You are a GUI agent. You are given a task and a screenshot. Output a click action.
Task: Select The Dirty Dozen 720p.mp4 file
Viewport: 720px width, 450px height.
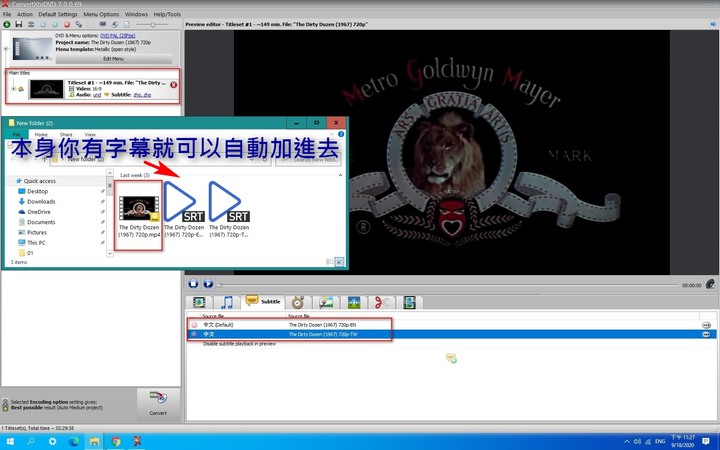tap(139, 215)
